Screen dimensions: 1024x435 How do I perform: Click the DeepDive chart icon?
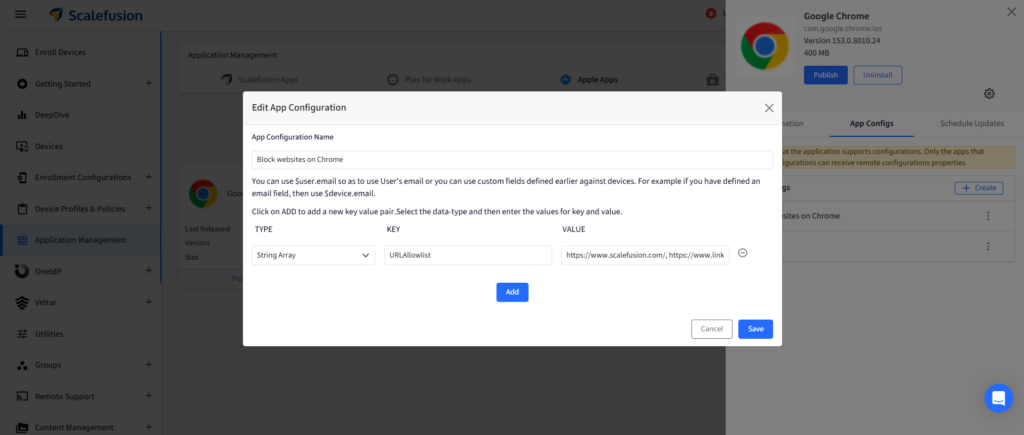click(x=22, y=115)
